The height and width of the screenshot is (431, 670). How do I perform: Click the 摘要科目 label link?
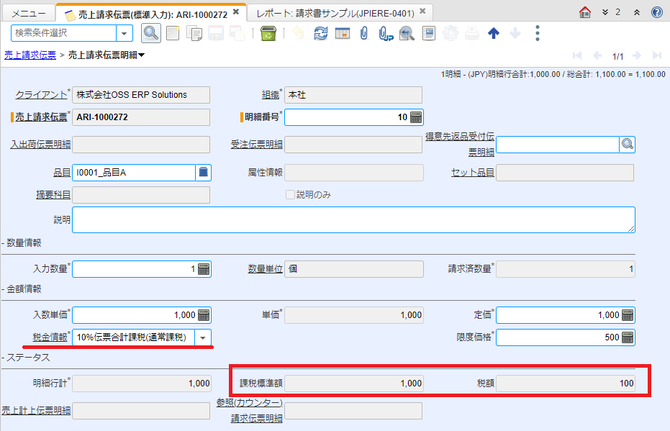[x=53, y=195]
